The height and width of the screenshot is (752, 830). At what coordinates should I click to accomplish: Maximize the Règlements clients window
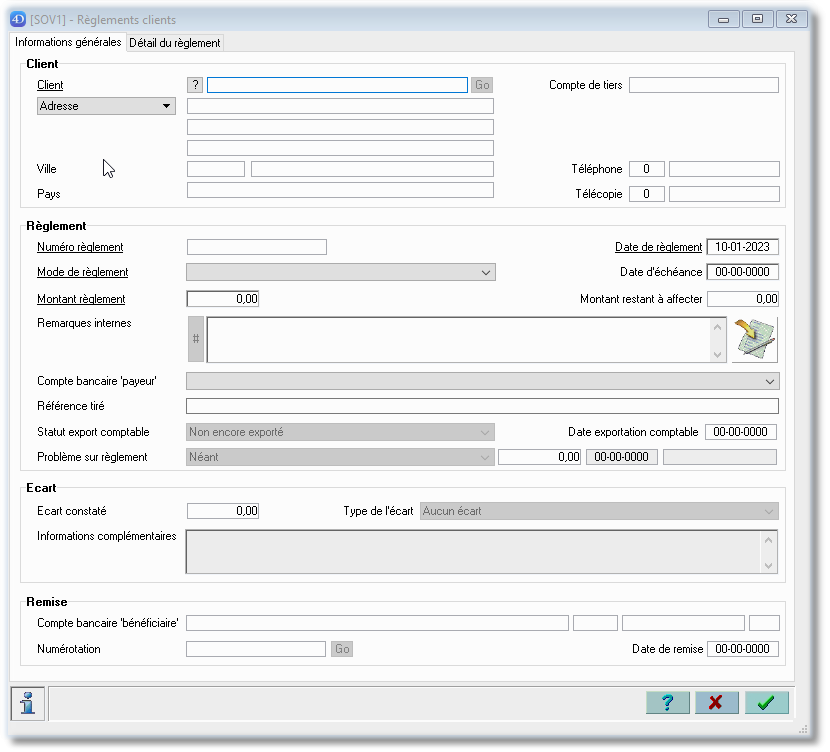(757, 19)
